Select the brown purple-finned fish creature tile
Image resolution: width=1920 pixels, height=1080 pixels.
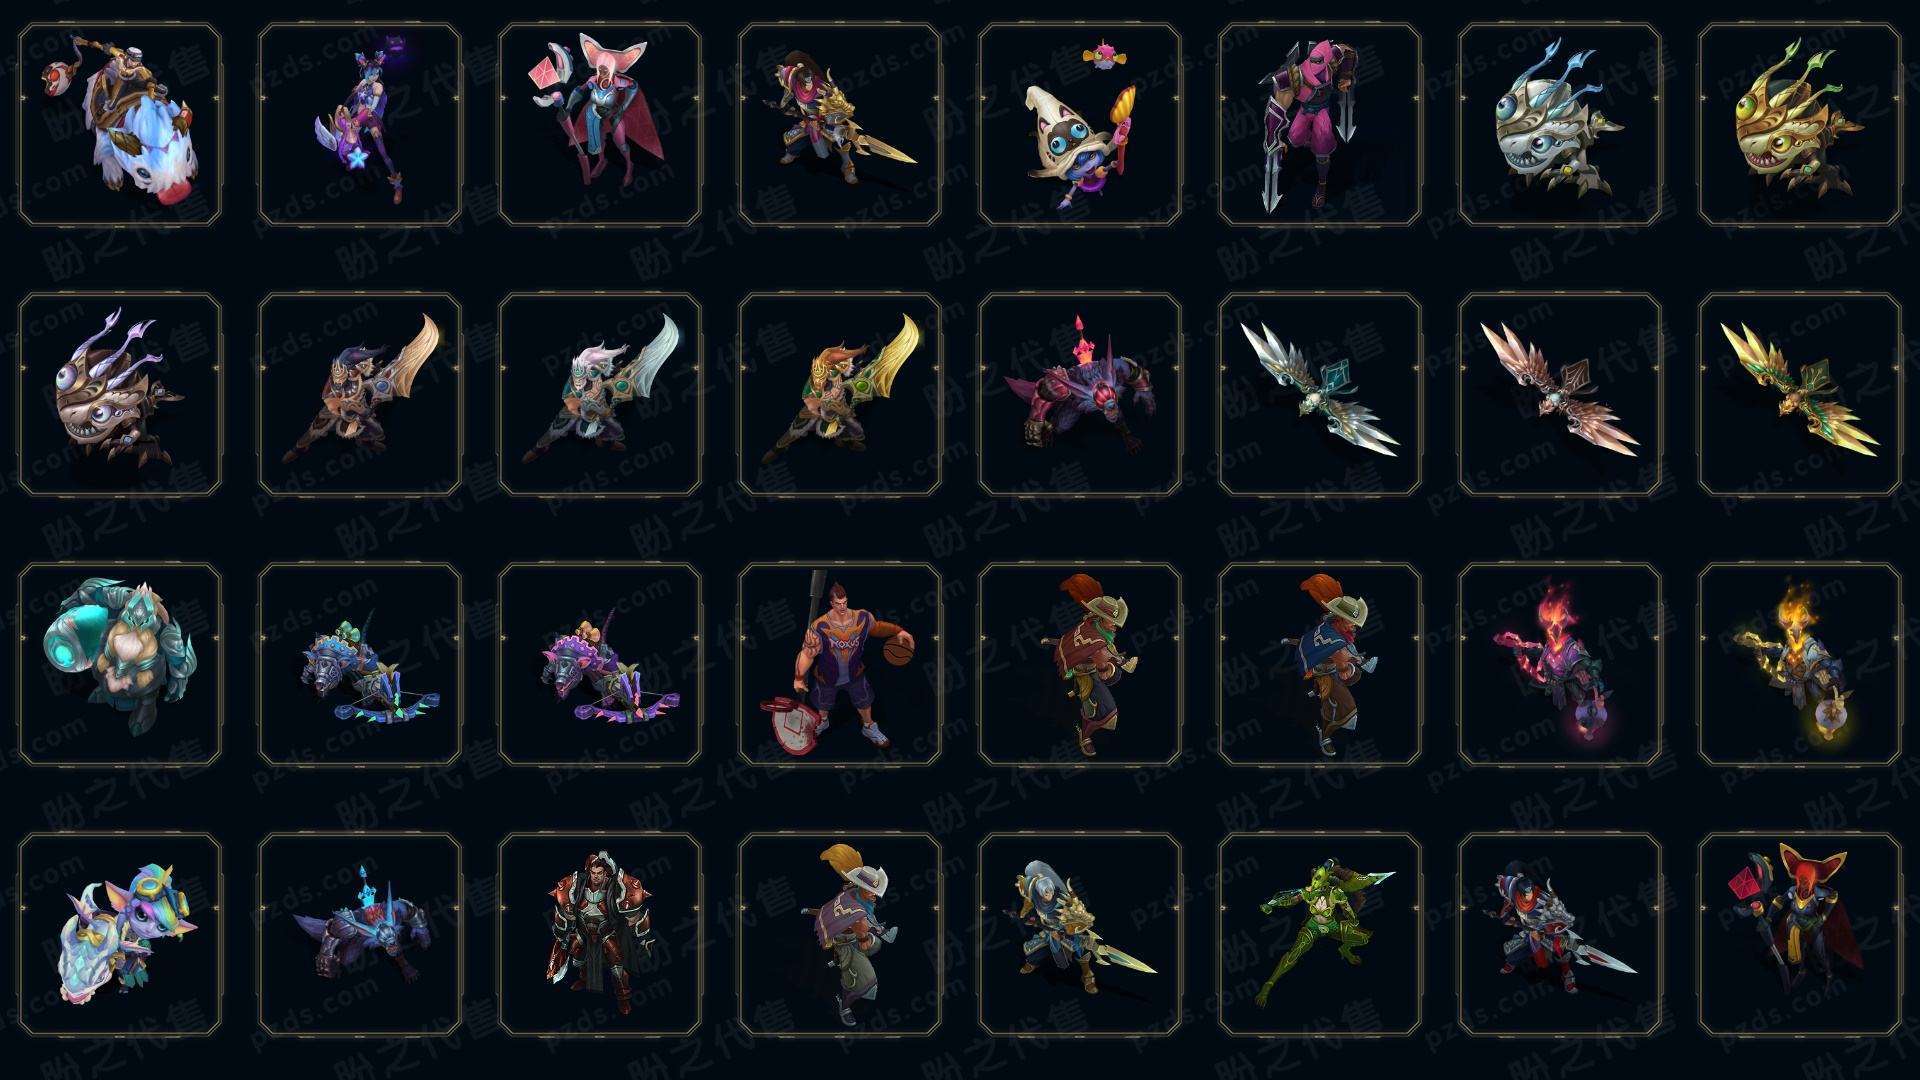[120, 394]
